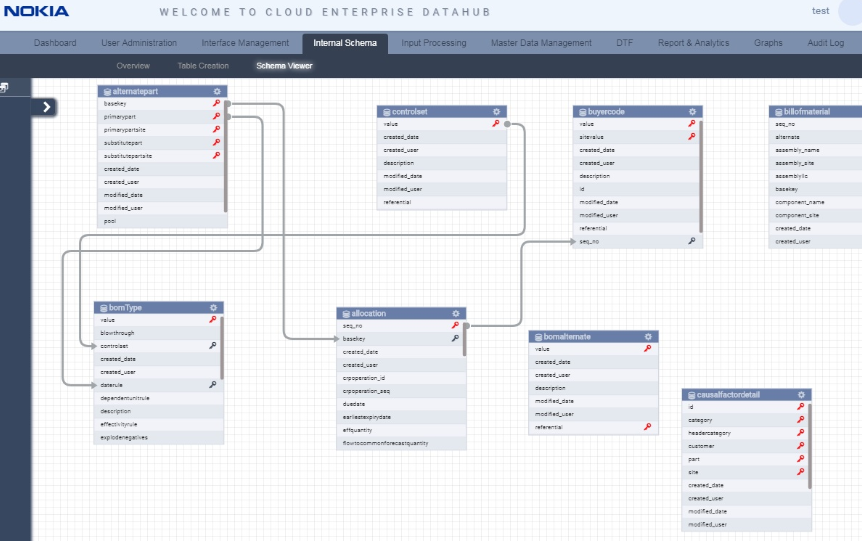
Task: Click the gray key icon beside controlset in bomType
Action: click(x=212, y=345)
